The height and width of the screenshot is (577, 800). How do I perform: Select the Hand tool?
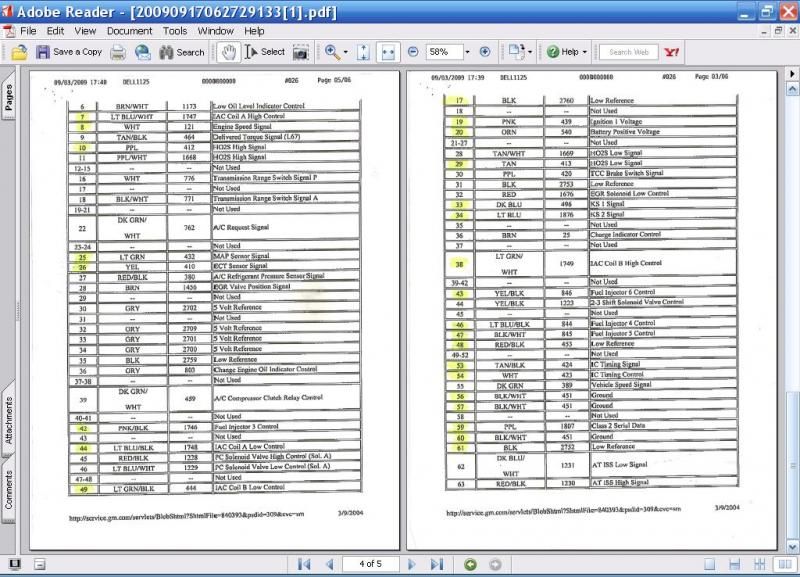coord(228,52)
